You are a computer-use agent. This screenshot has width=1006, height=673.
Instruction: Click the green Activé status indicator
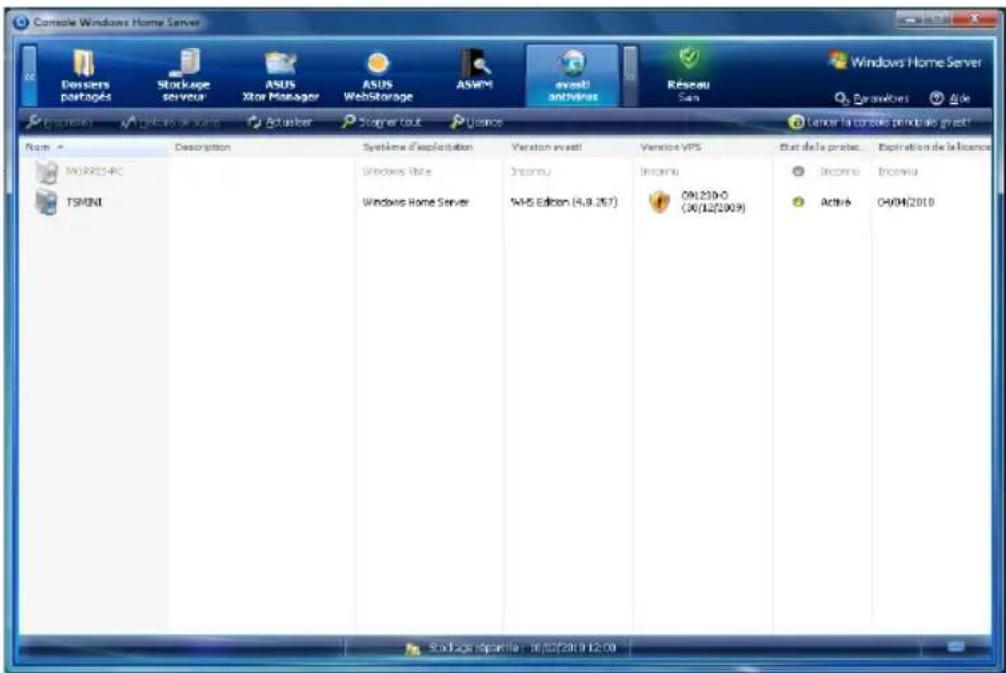(798, 202)
